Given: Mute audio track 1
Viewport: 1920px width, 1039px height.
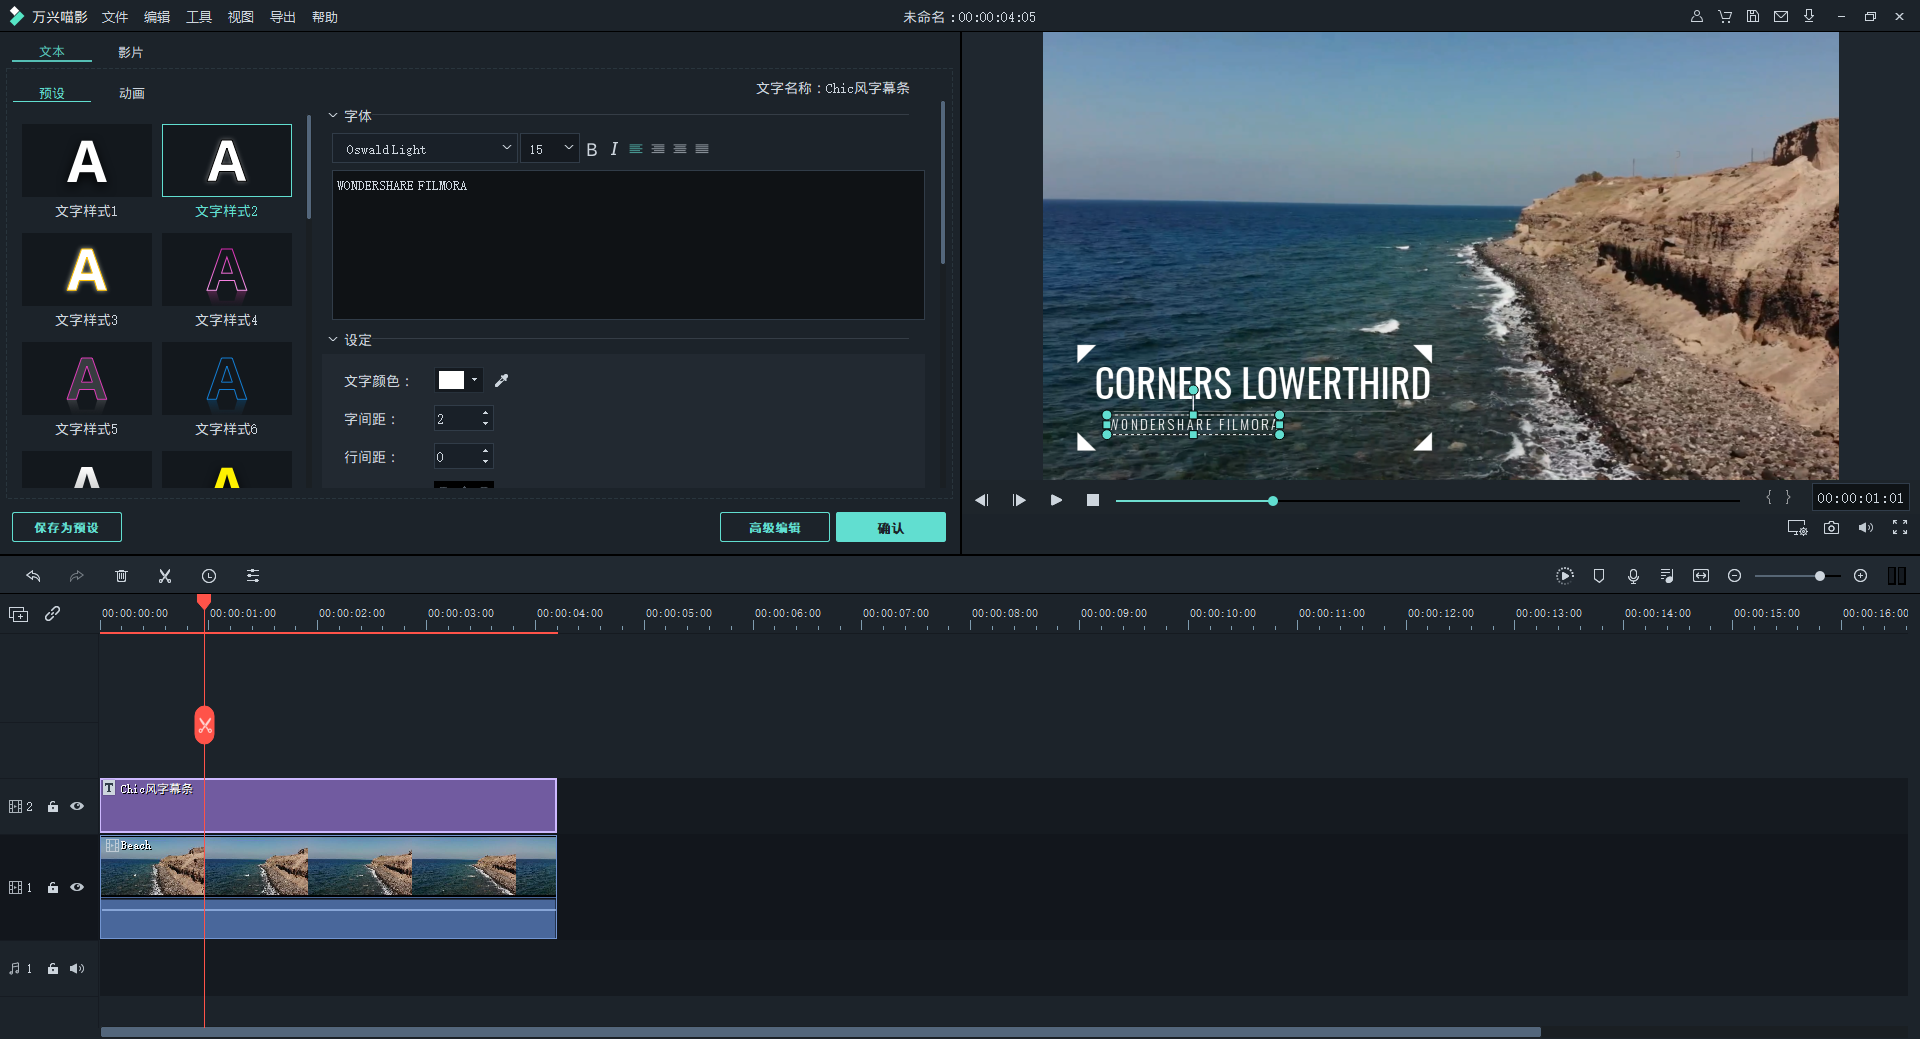Looking at the screenshot, I should pyautogui.click(x=77, y=969).
